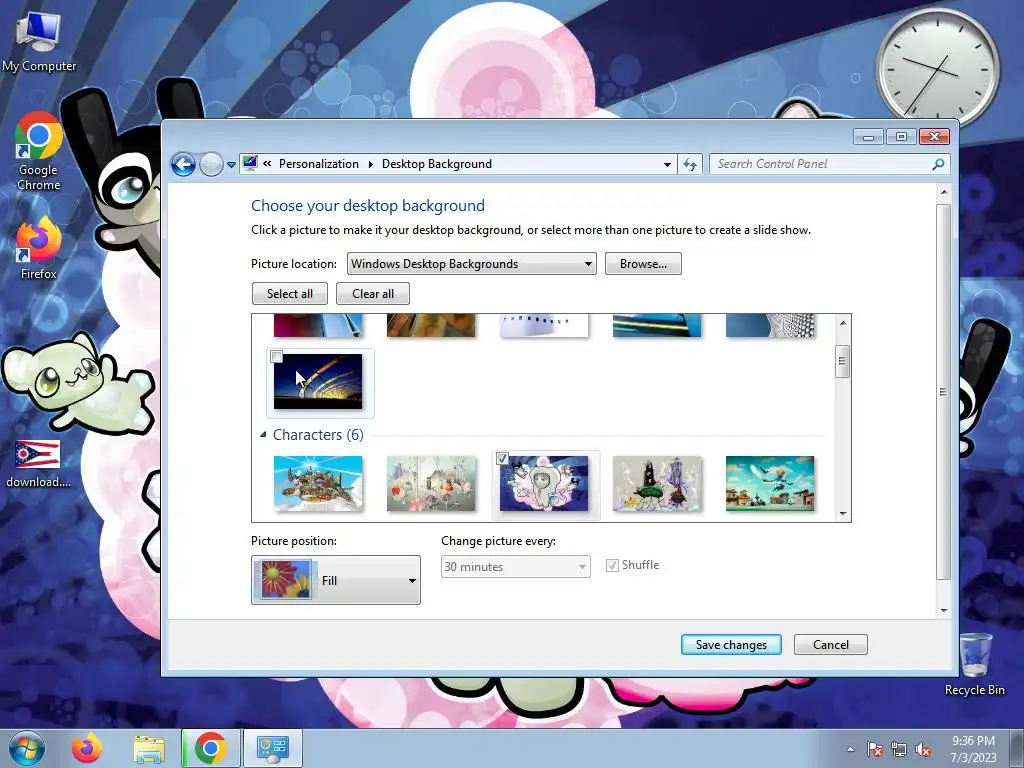Select the pink creature wallpaper thumbnail
The height and width of the screenshot is (768, 1024).
click(x=544, y=484)
